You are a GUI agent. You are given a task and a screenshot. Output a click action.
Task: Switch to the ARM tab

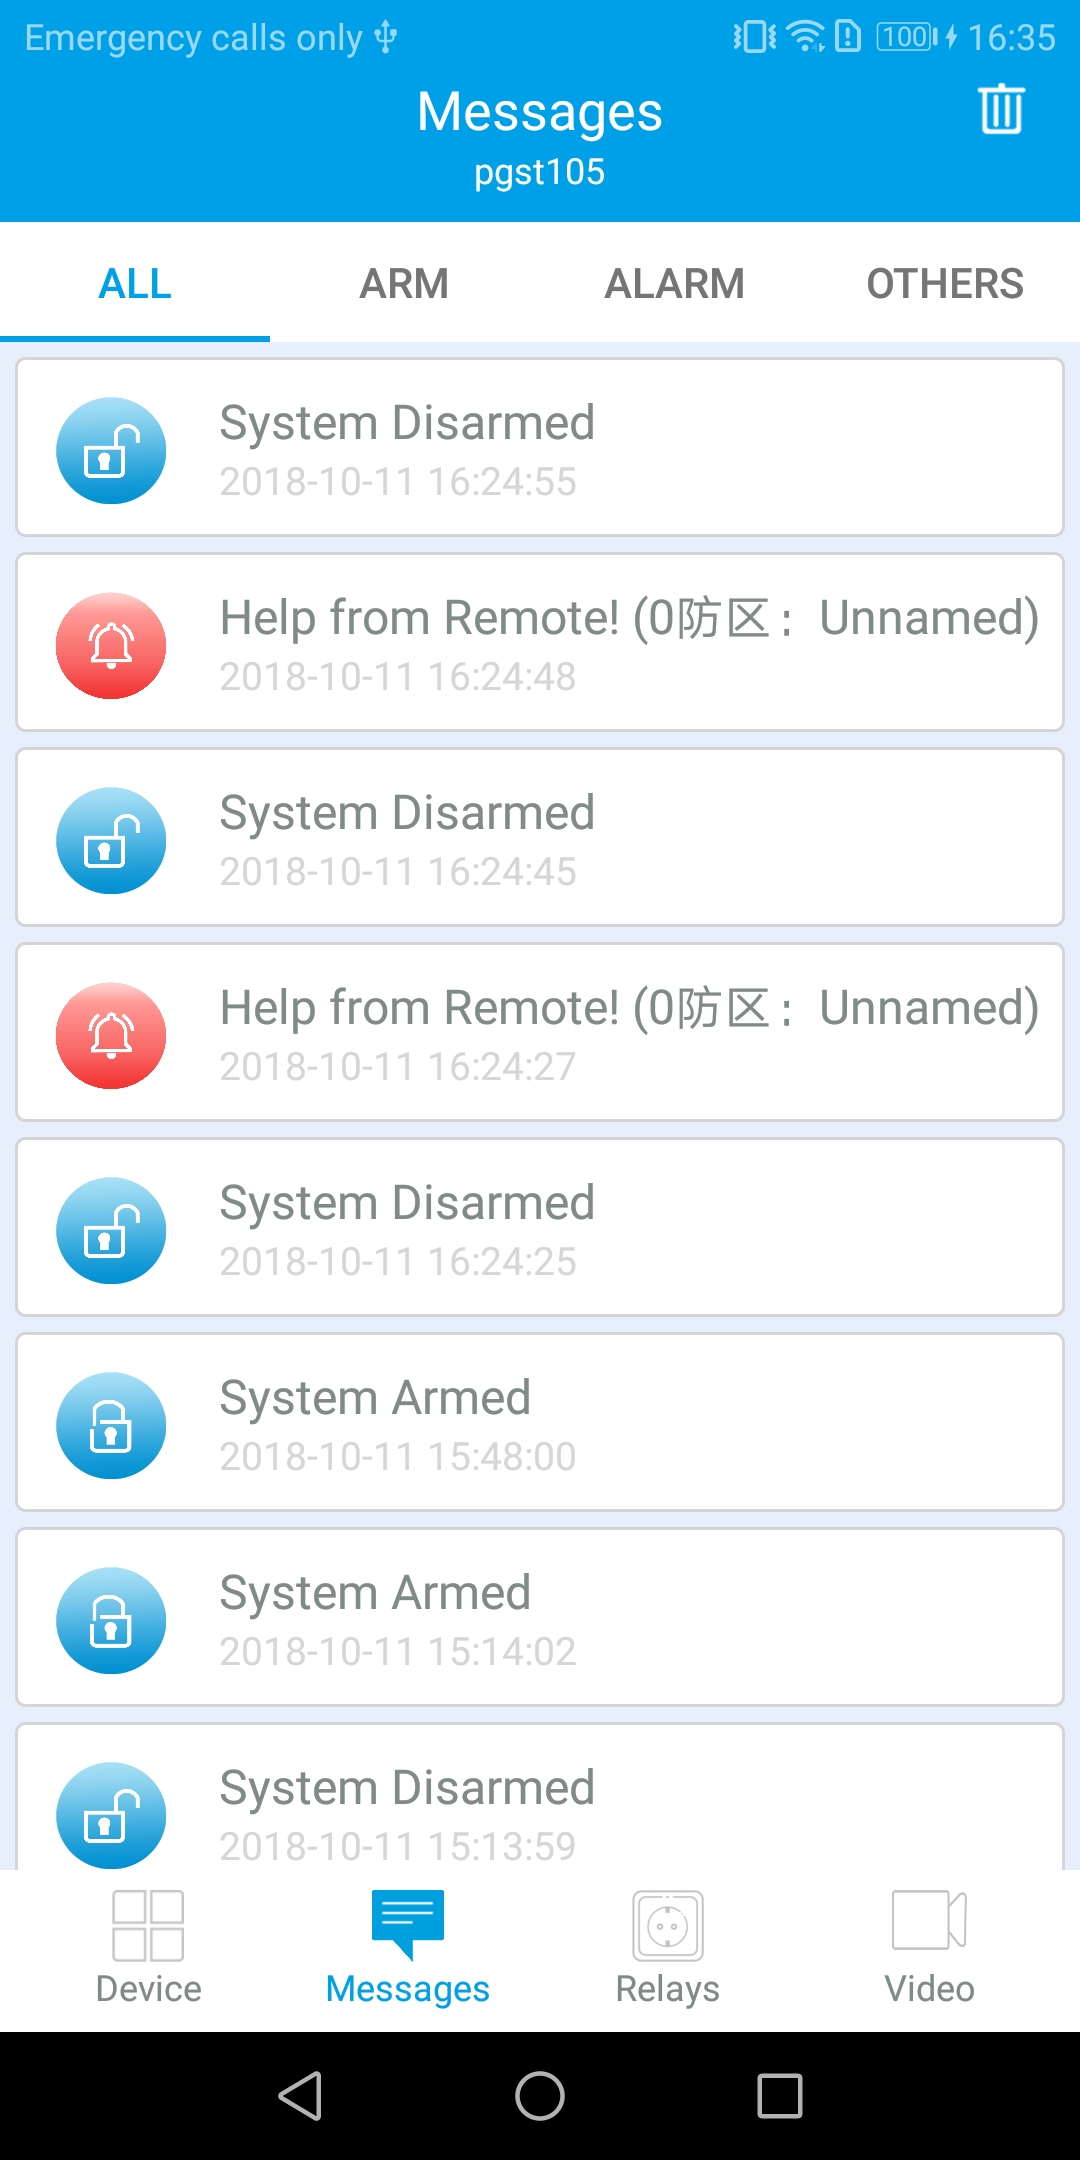404,284
